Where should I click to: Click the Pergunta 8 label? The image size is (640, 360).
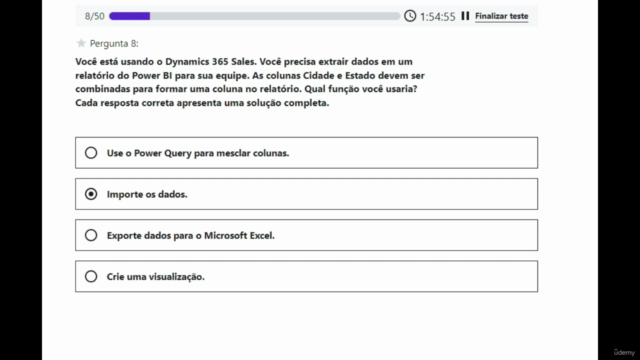114,43
